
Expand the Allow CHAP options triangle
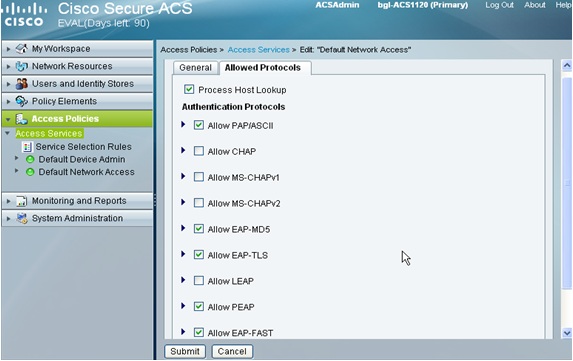[x=183, y=150]
